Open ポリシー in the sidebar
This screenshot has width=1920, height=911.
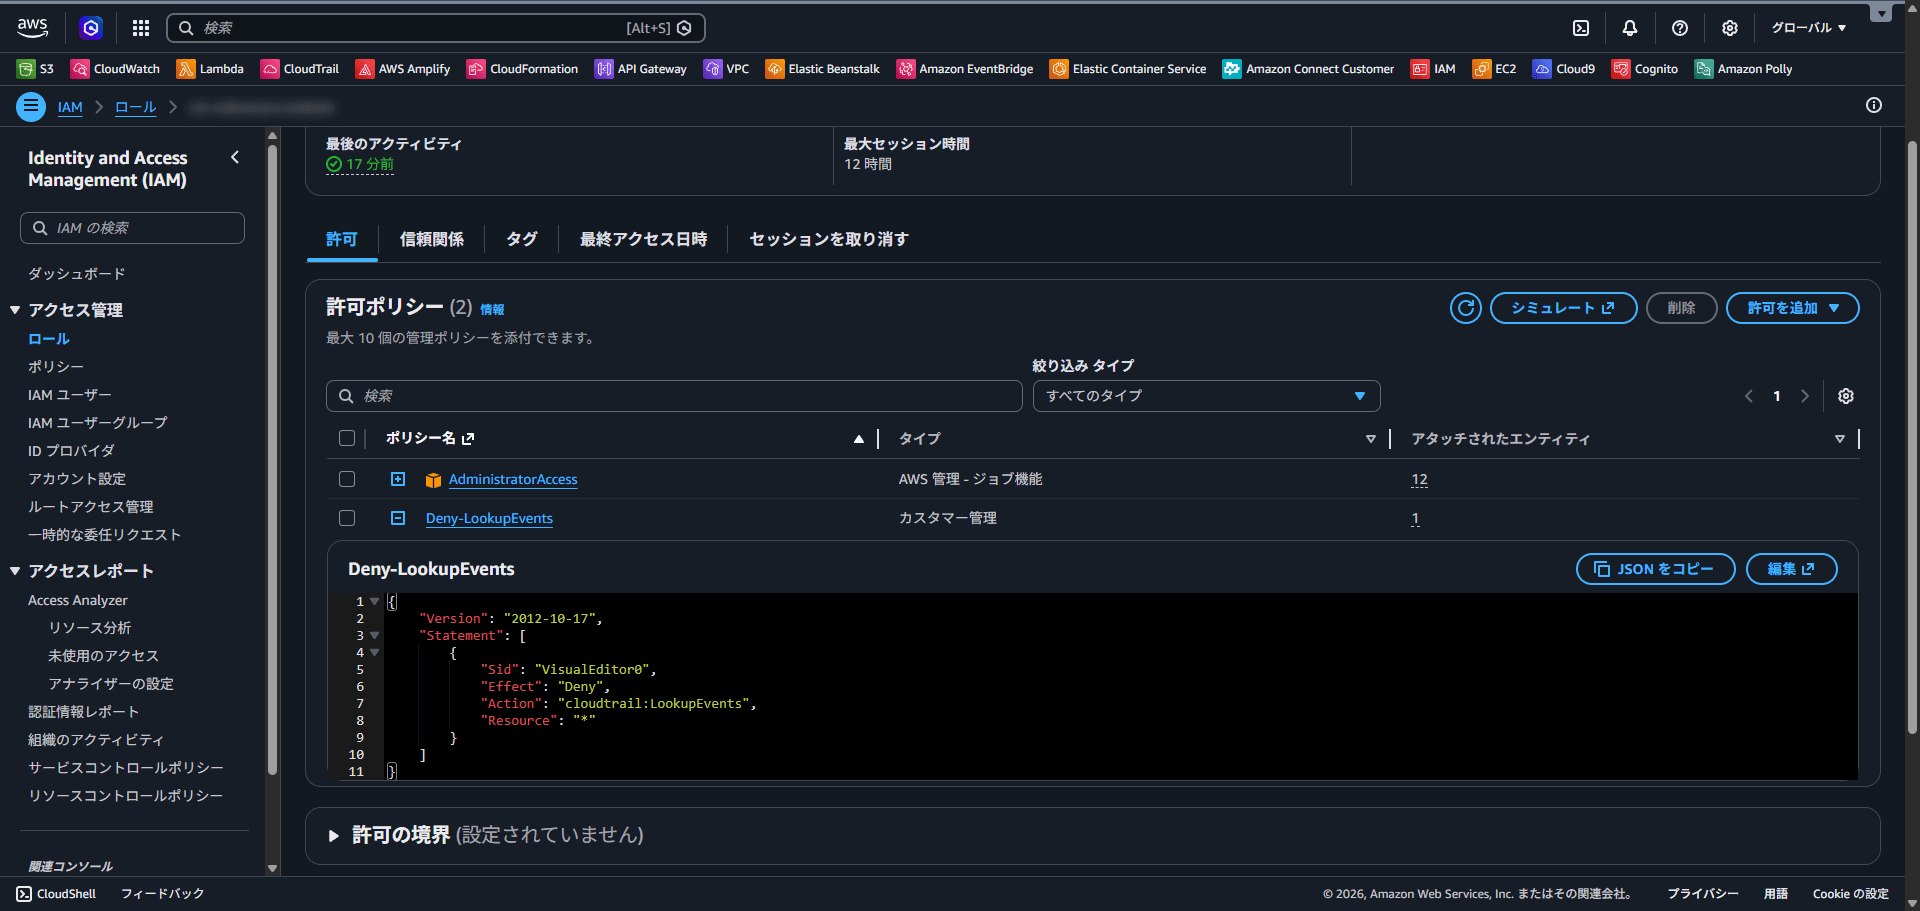click(x=56, y=367)
